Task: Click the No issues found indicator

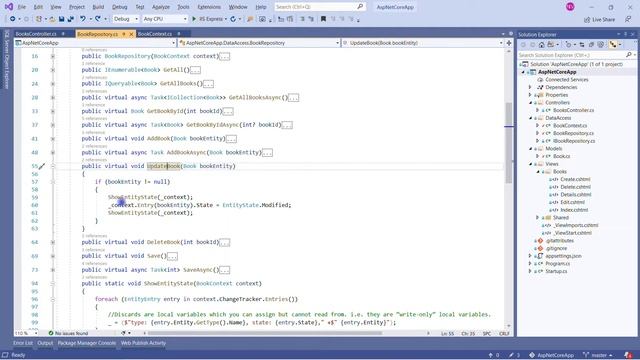Action: tap(68, 333)
